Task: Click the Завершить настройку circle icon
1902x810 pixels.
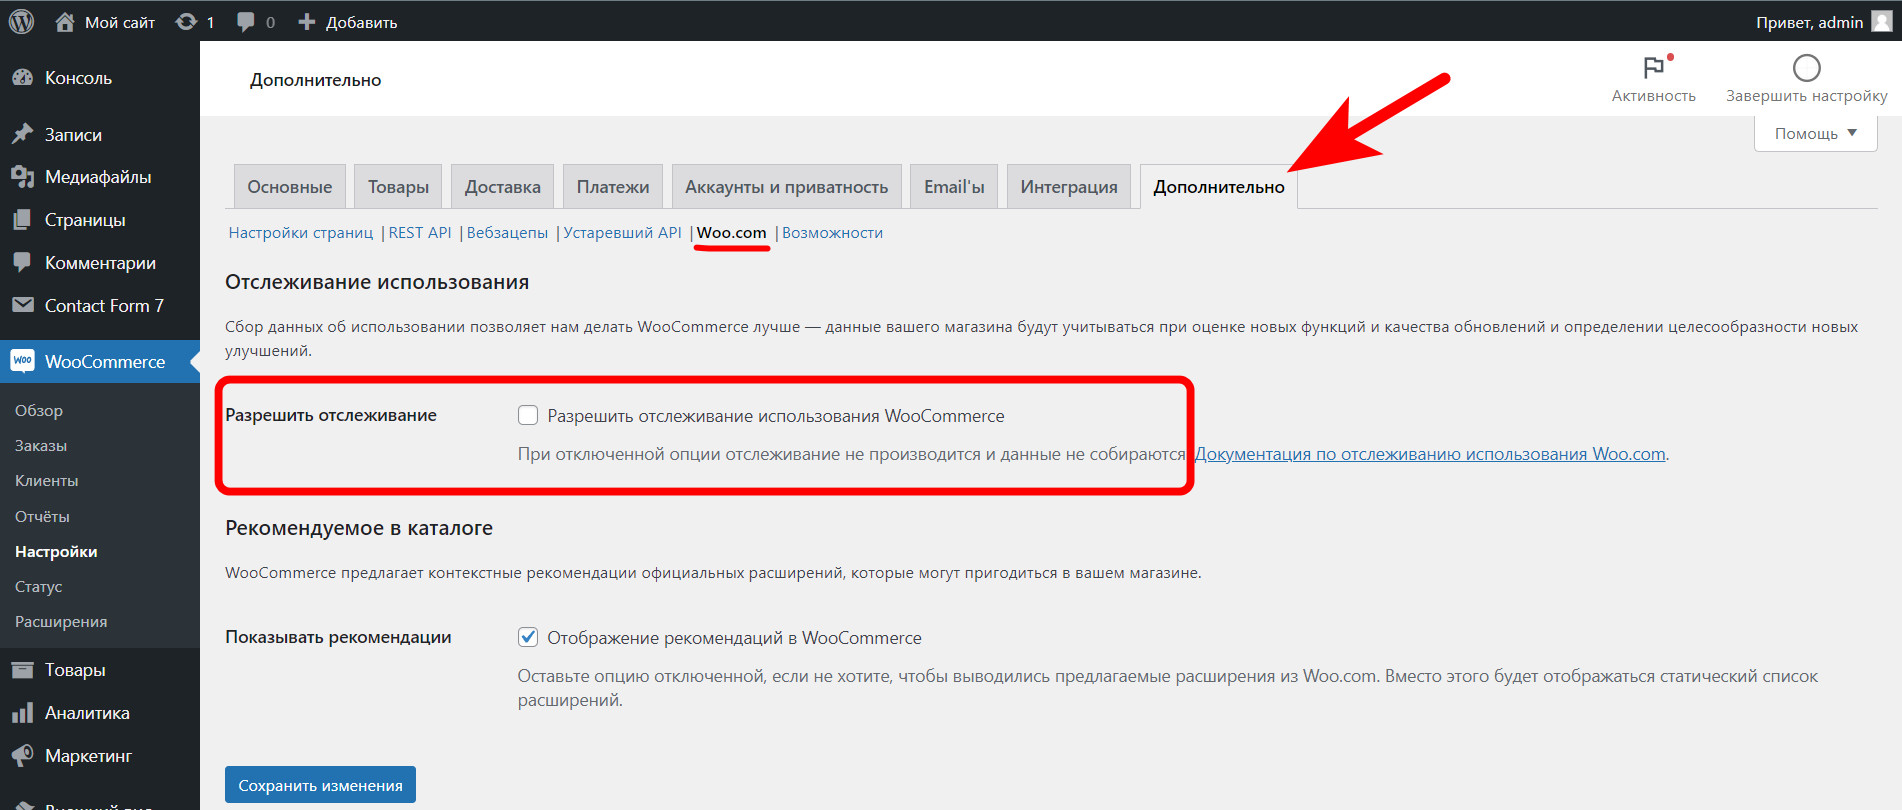Action: pyautogui.click(x=1807, y=68)
